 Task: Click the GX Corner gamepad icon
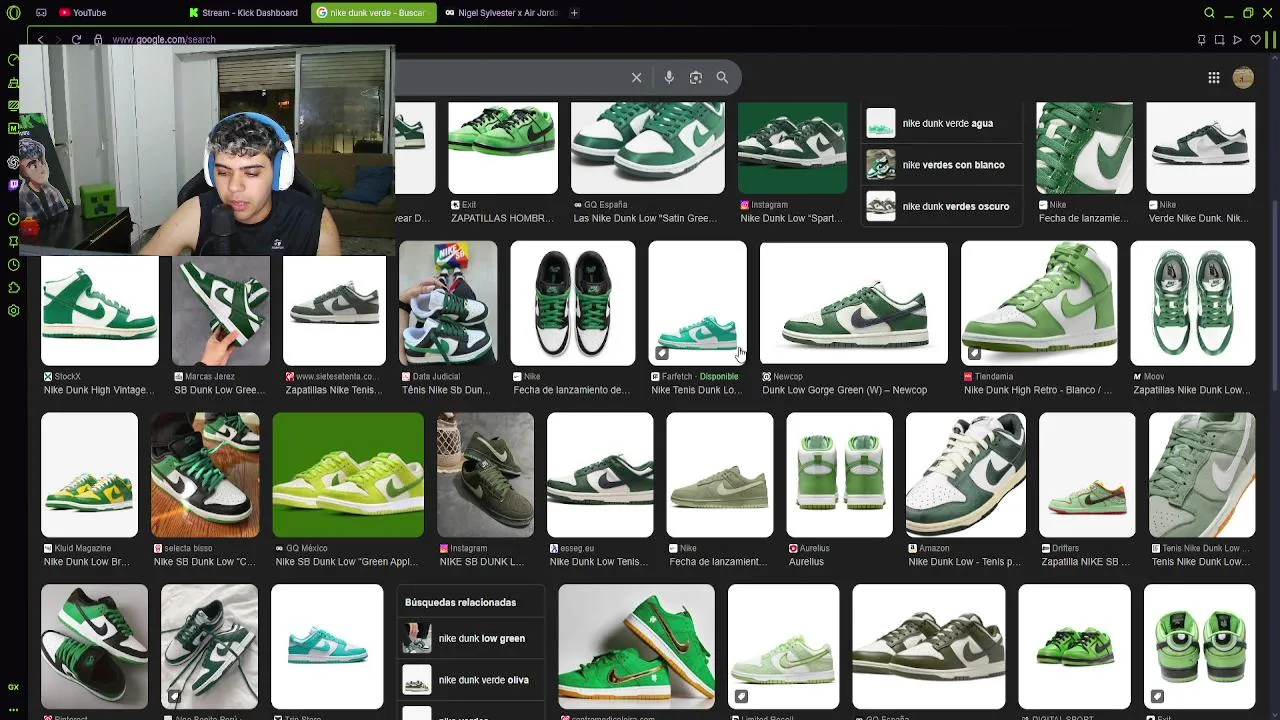point(41,13)
